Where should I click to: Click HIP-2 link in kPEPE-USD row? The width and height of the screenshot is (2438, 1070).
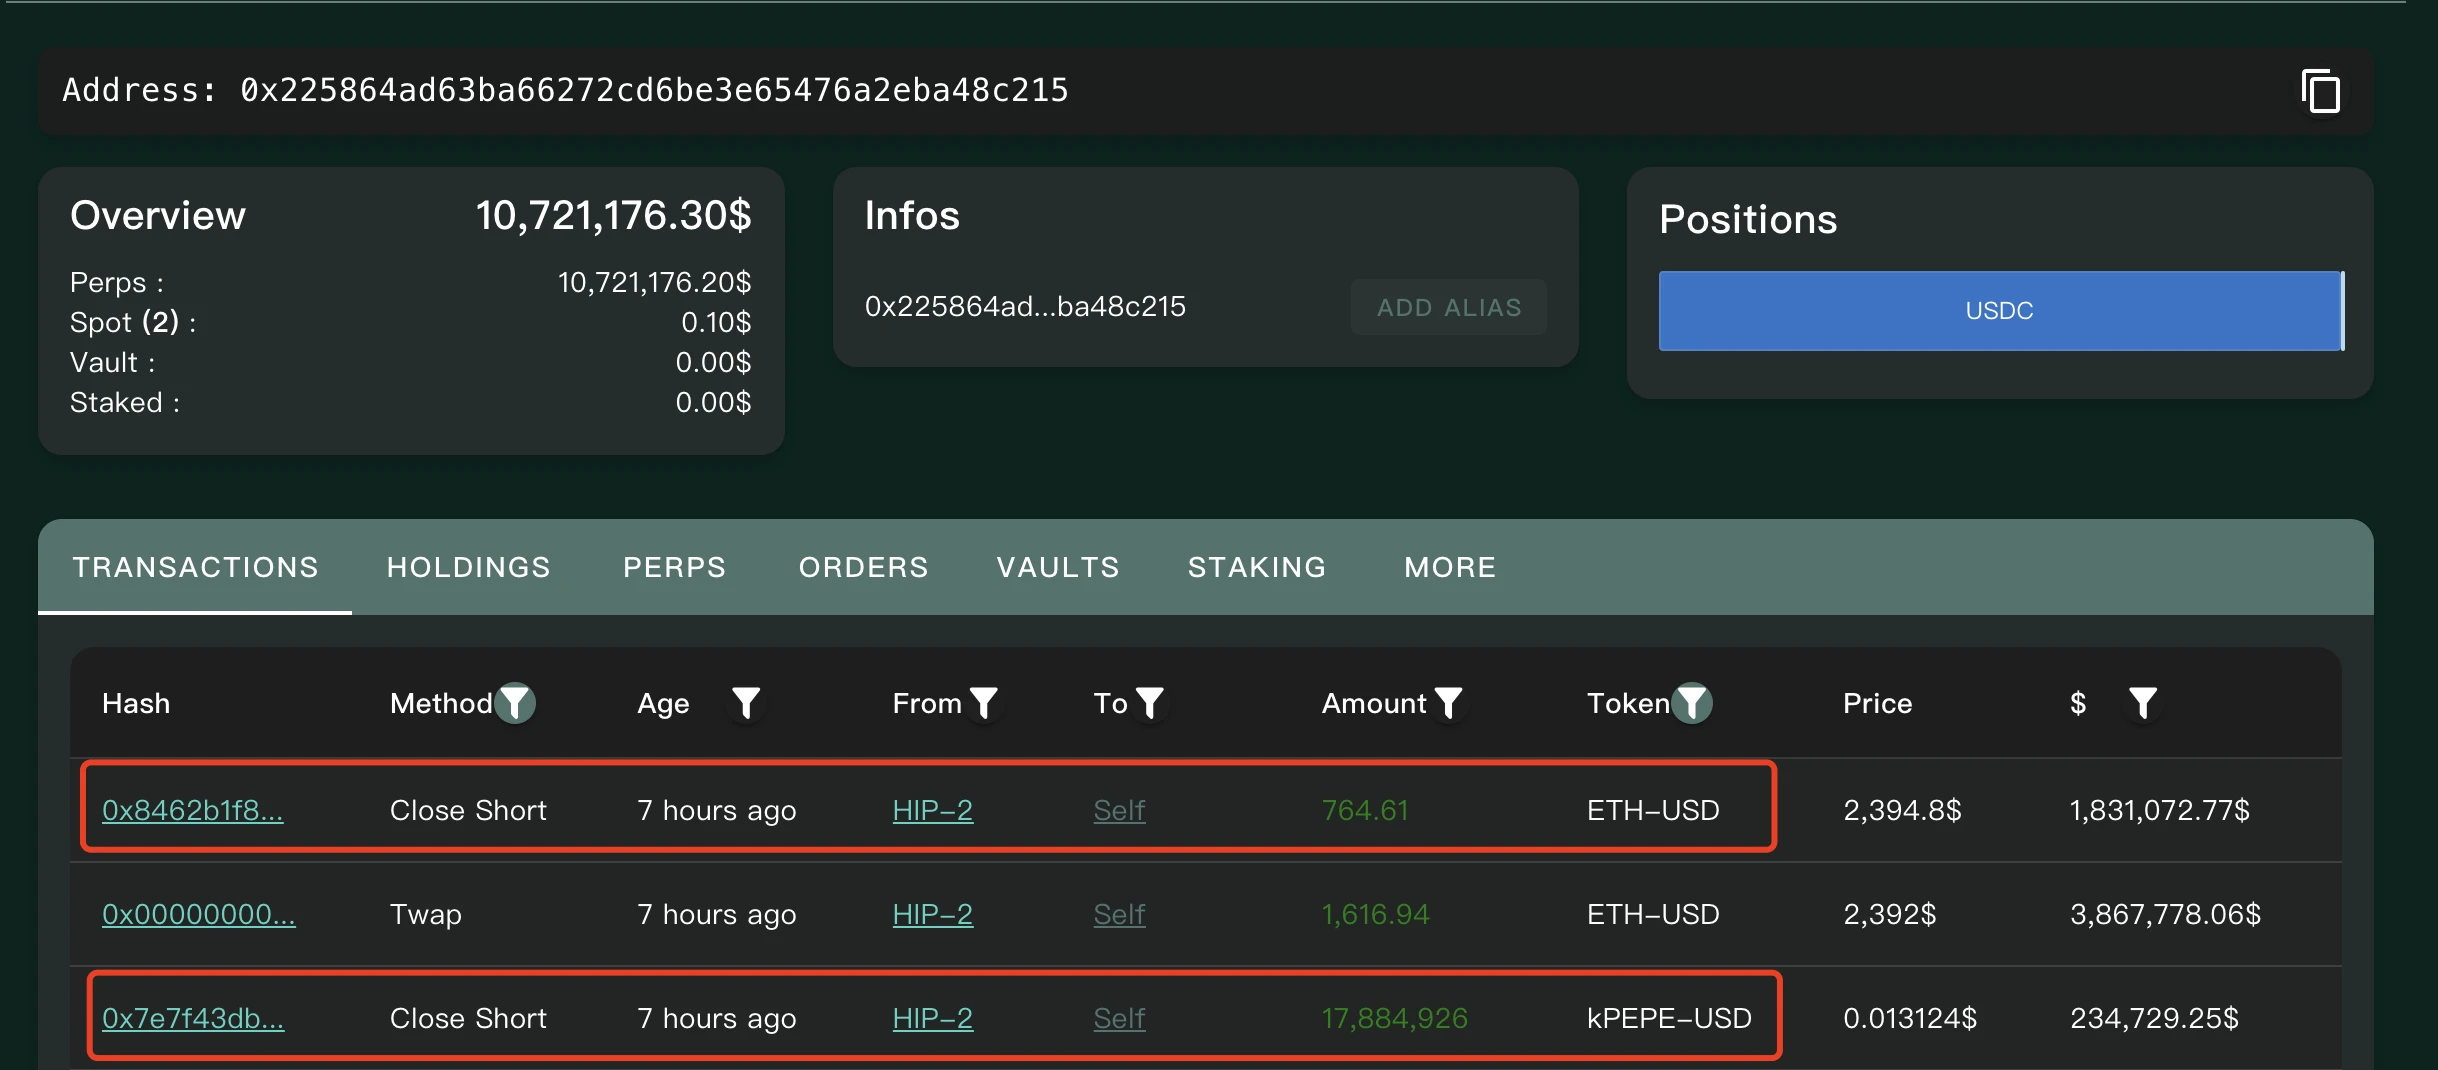932,1018
